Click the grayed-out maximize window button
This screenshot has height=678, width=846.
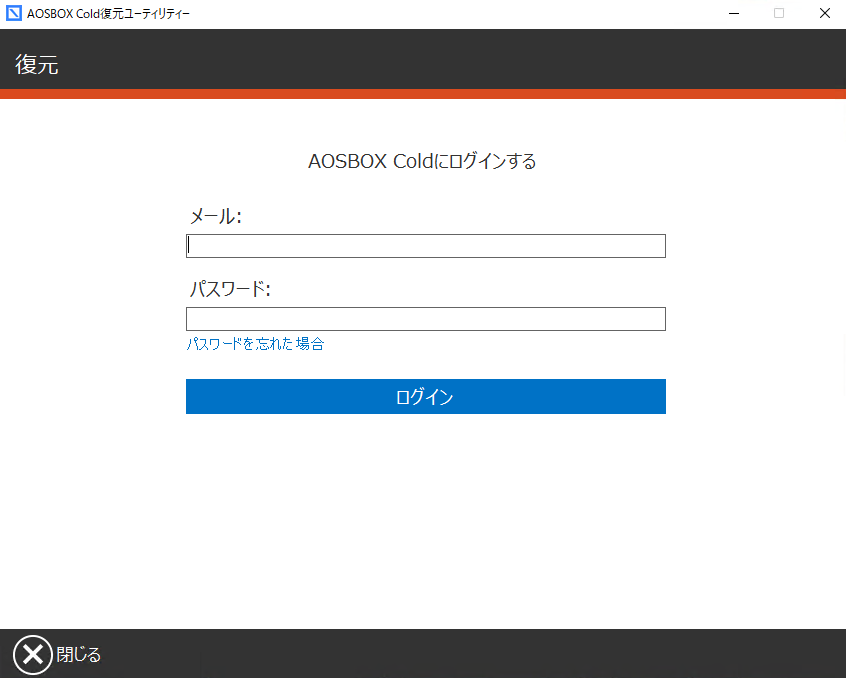click(x=779, y=14)
